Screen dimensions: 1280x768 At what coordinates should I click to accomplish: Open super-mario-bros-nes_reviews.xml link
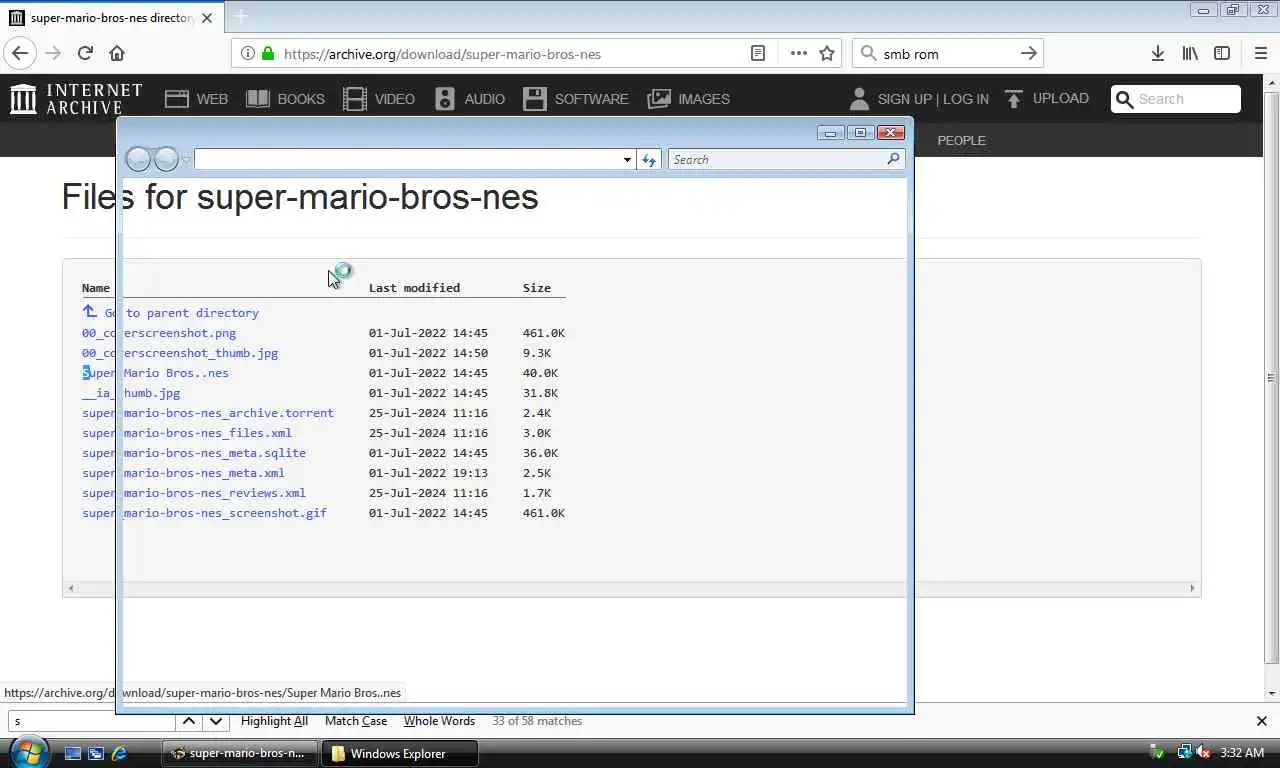coord(194,493)
